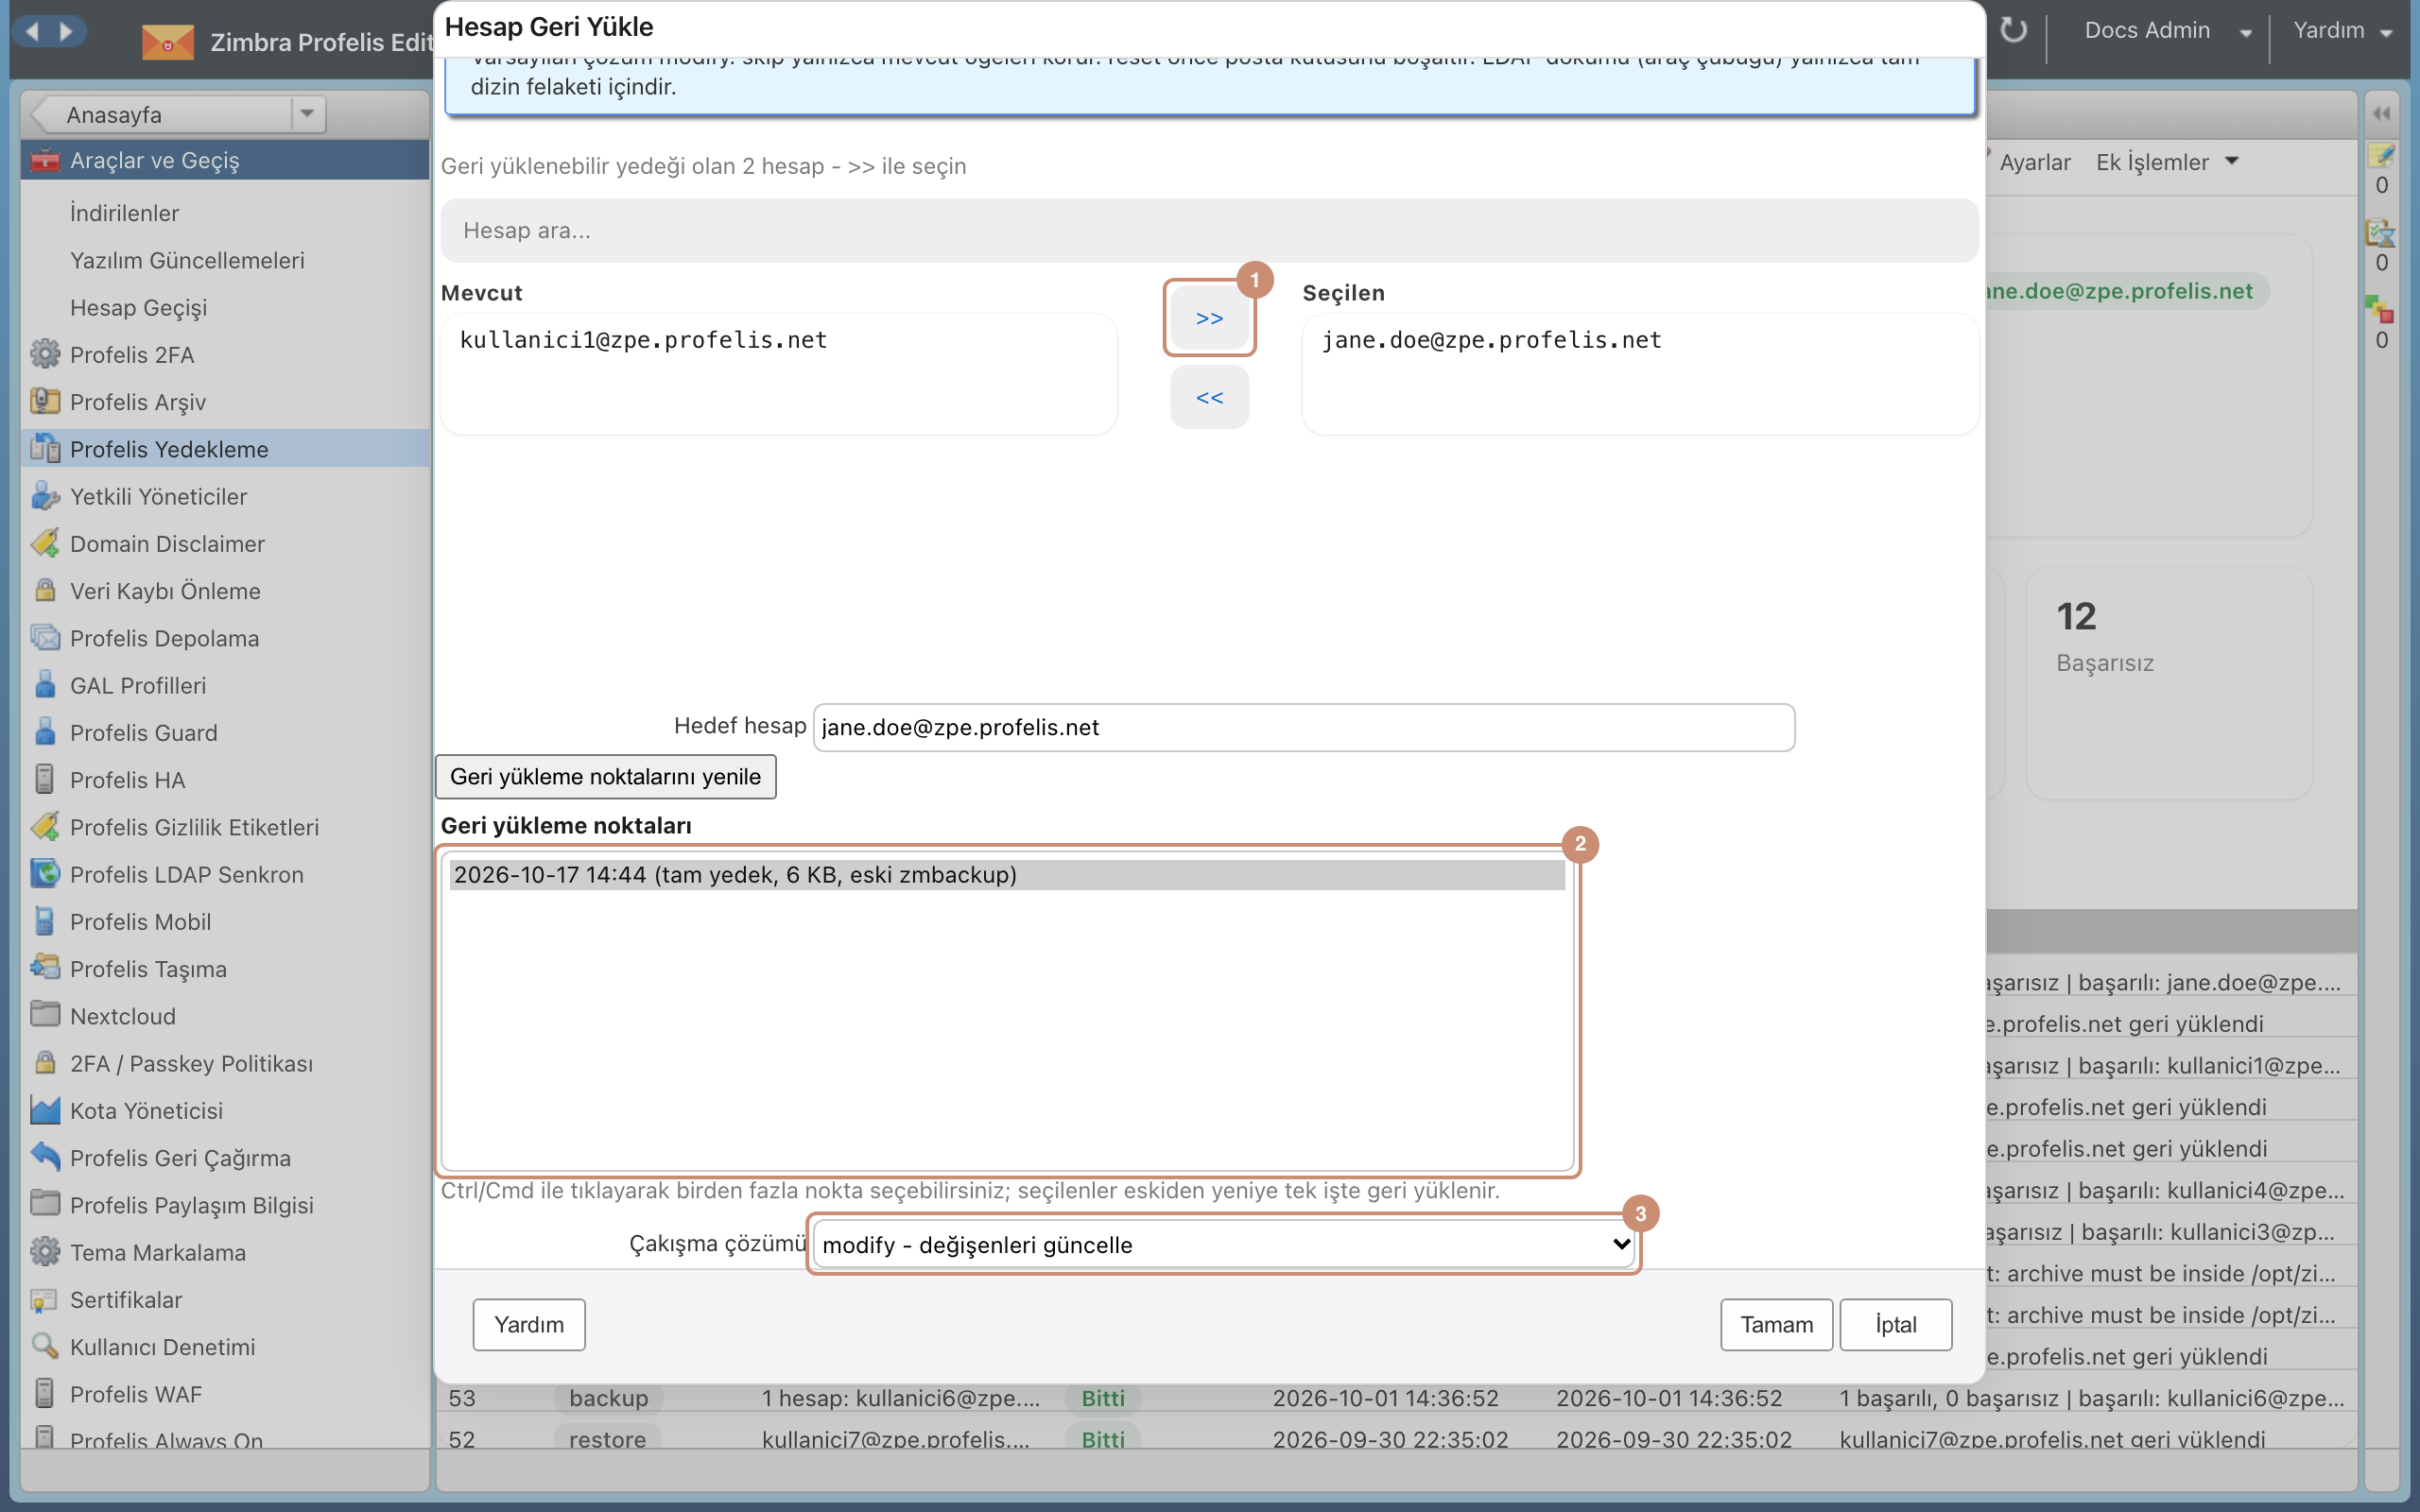2420x1512 pixels.
Task: Click the refresh icon in top bar
Action: [2013, 30]
